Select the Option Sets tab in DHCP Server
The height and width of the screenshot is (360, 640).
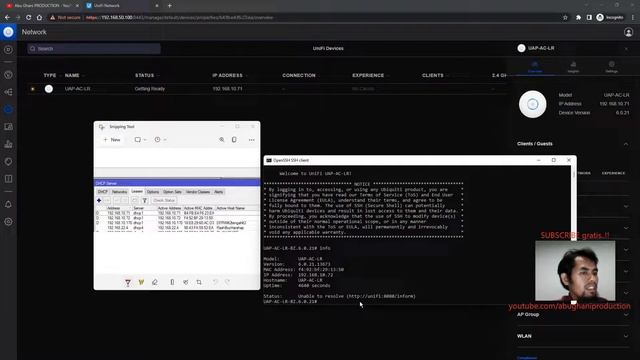tap(172, 191)
